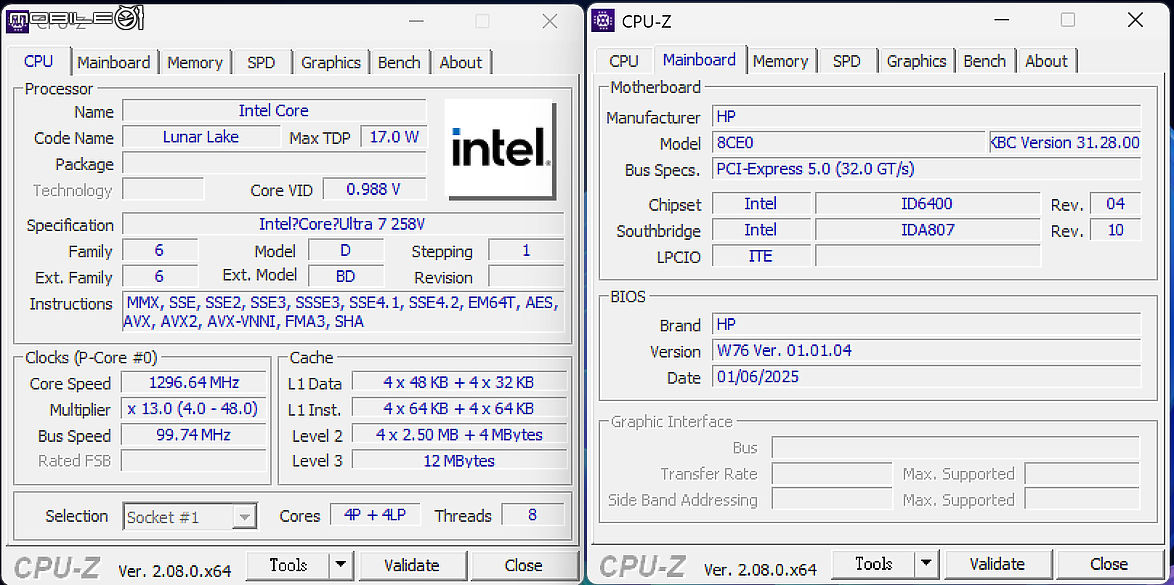Click the Instructions list text

pyautogui.click(x=343, y=312)
